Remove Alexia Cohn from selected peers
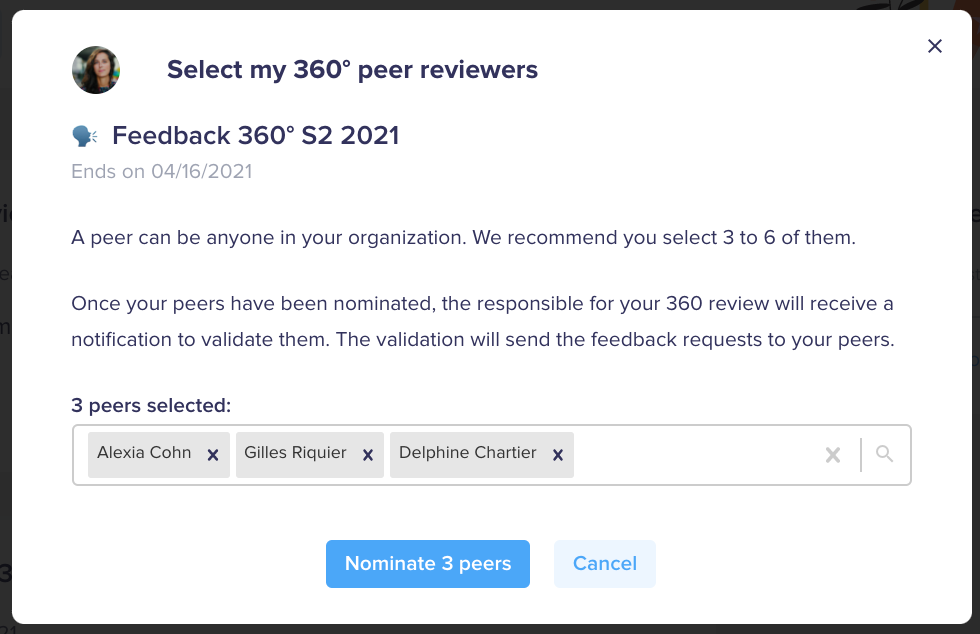Image resolution: width=980 pixels, height=634 pixels. tap(213, 455)
